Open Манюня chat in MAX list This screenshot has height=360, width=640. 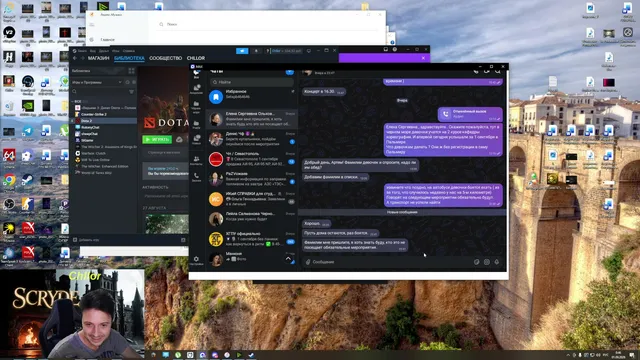pos(251,258)
